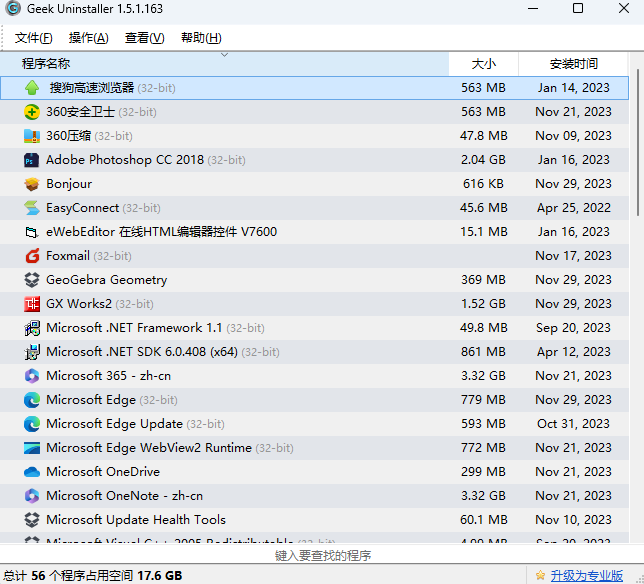Click the Nov 09, 2023 360压缩 date
This screenshot has width=644, height=584.
pyautogui.click(x=574, y=136)
